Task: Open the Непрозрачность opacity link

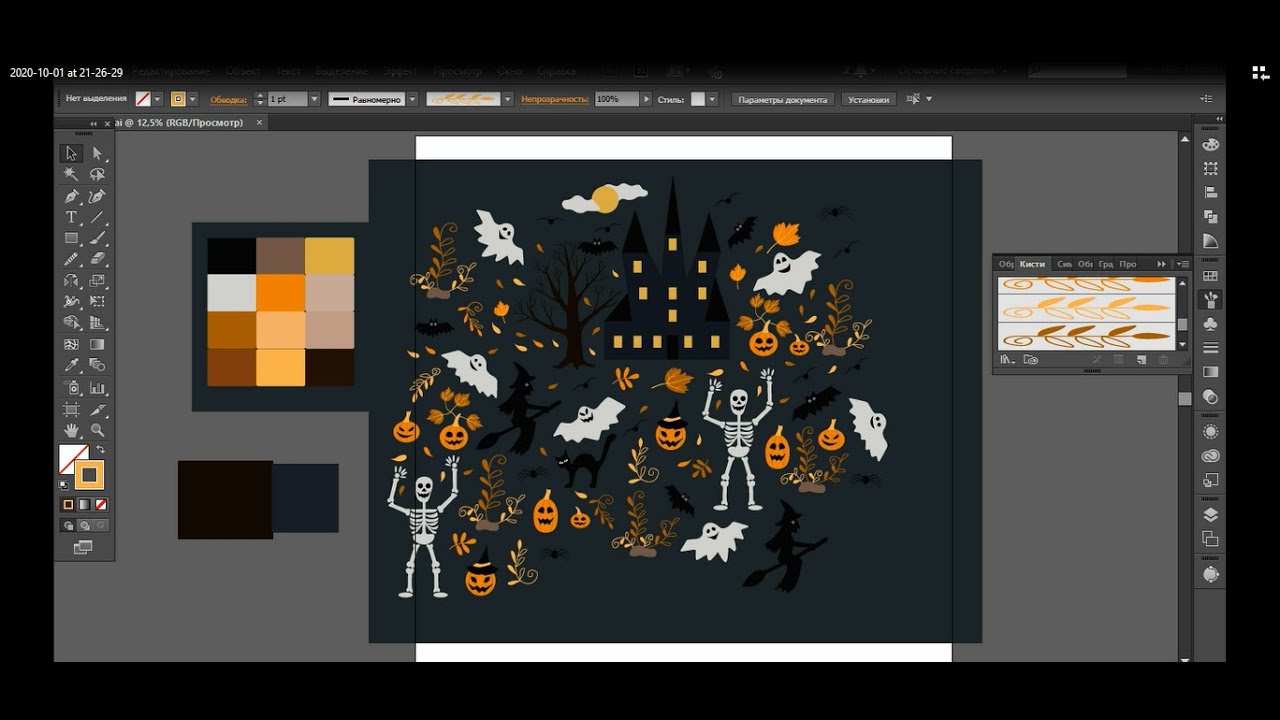Action: tap(555, 99)
